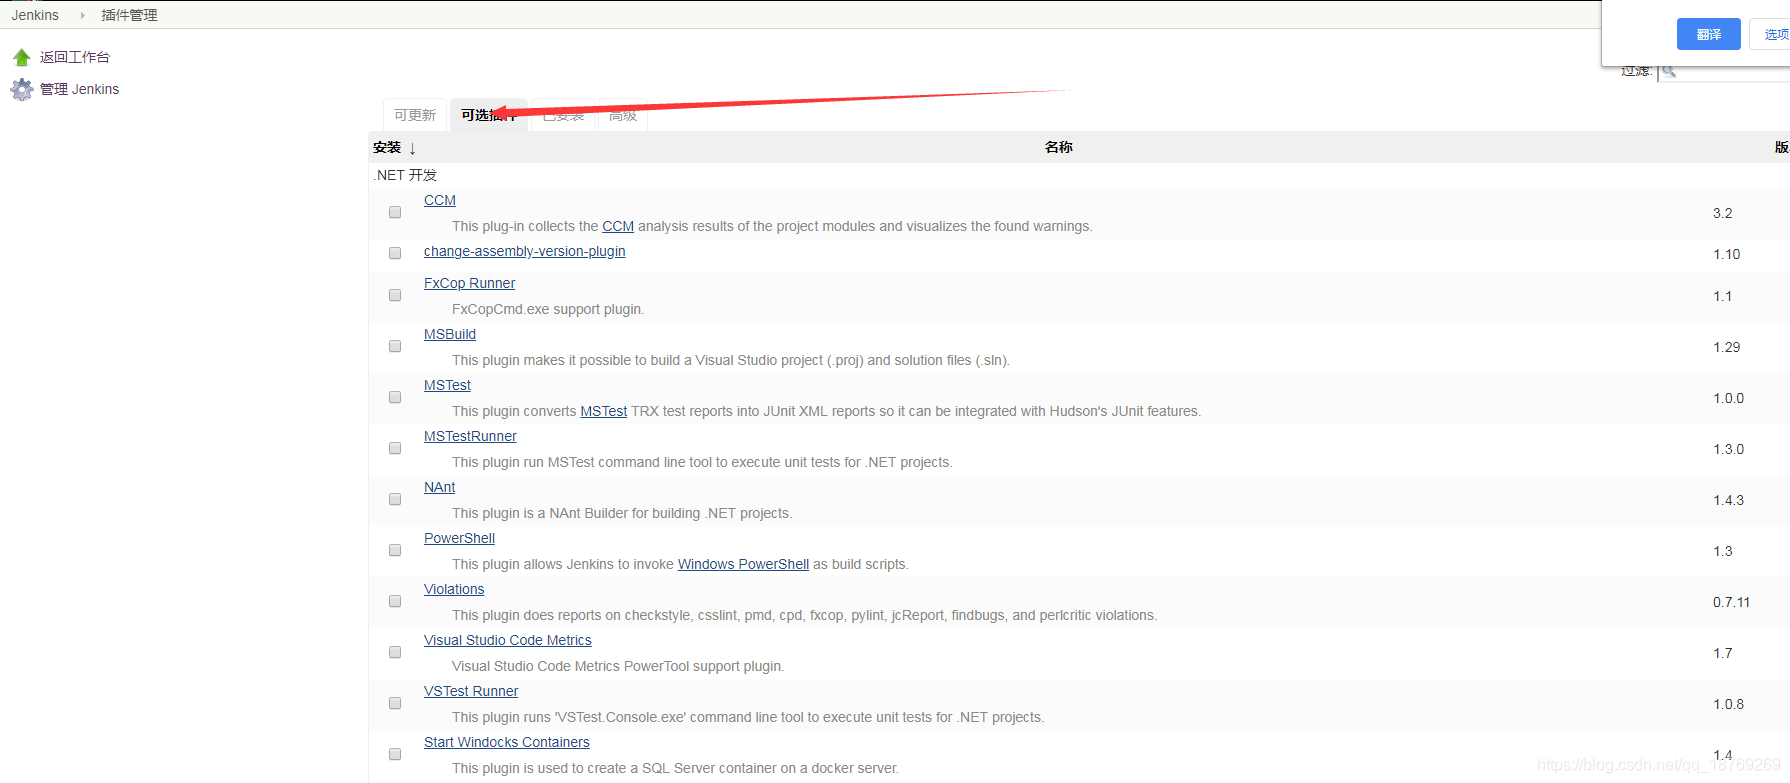Viewport: 1790px width, 783px height.
Task: Select the MSBuild plugin checkbox
Action: pos(395,346)
